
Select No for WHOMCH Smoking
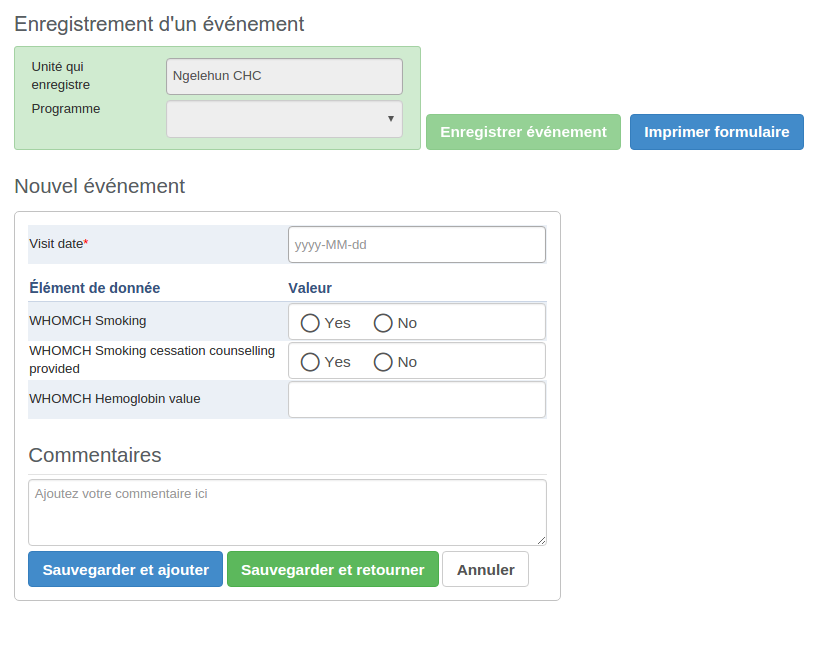click(x=383, y=323)
